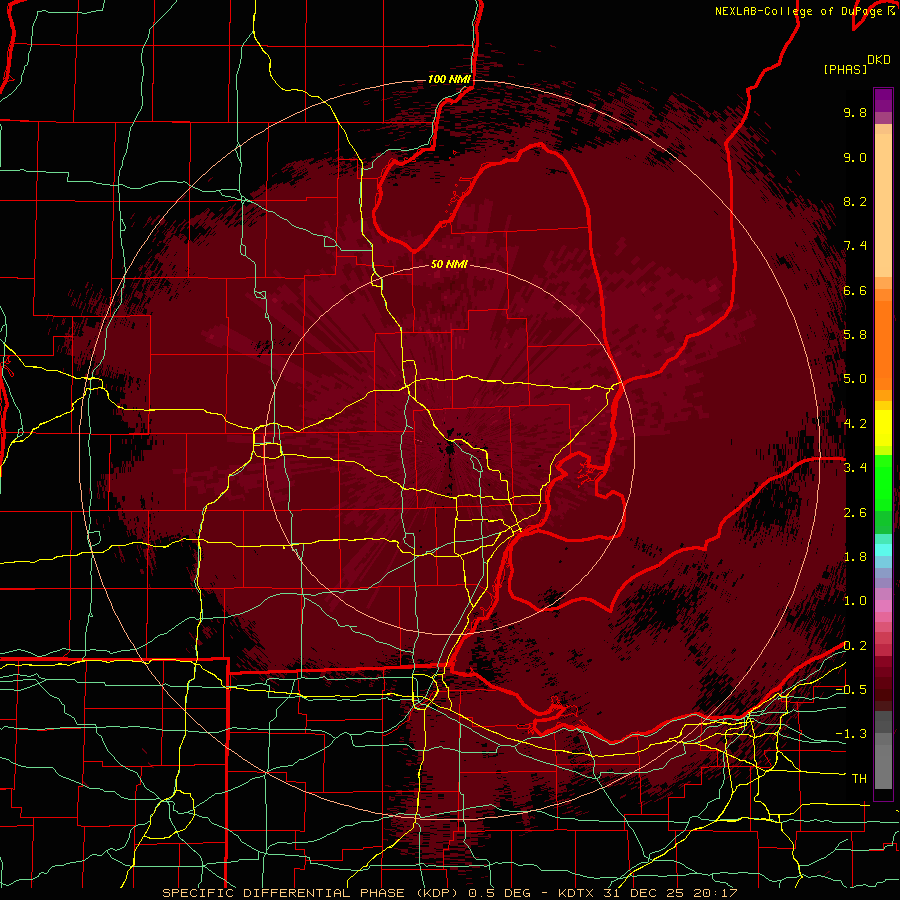Image resolution: width=900 pixels, height=900 pixels.
Task: Select the 5.0 scale value
Action: click(x=855, y=379)
